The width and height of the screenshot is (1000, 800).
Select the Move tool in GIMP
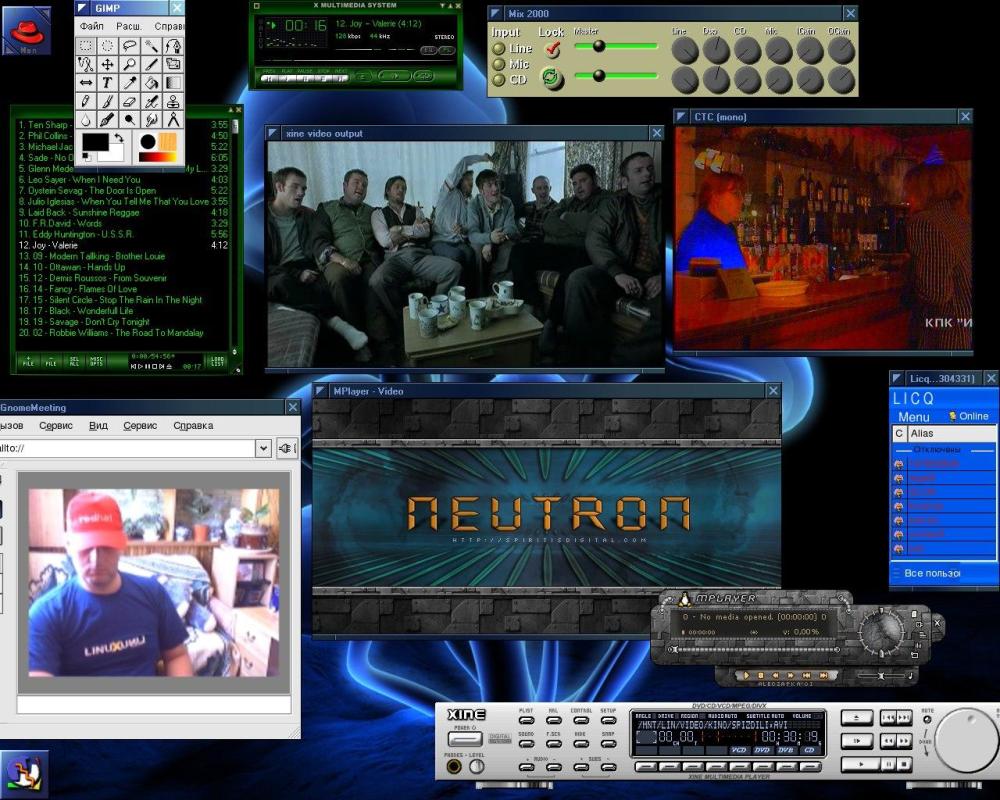click(x=107, y=64)
